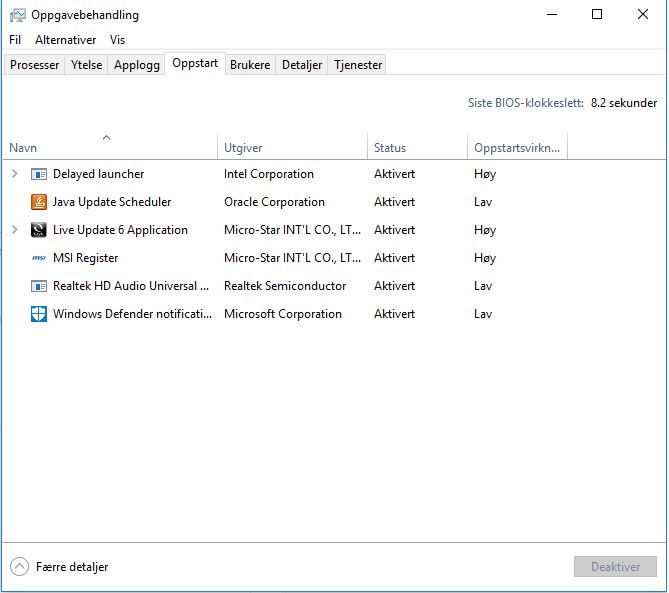Sort by the Oppstartsvirkn... column header
The height and width of the screenshot is (593, 669).
[x=517, y=146]
